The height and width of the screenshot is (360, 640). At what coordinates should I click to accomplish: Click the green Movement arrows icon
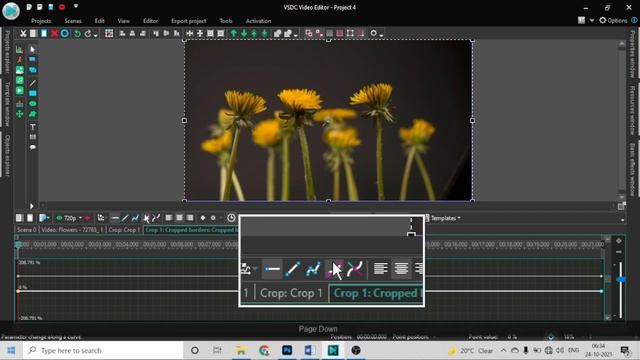[19, 114]
